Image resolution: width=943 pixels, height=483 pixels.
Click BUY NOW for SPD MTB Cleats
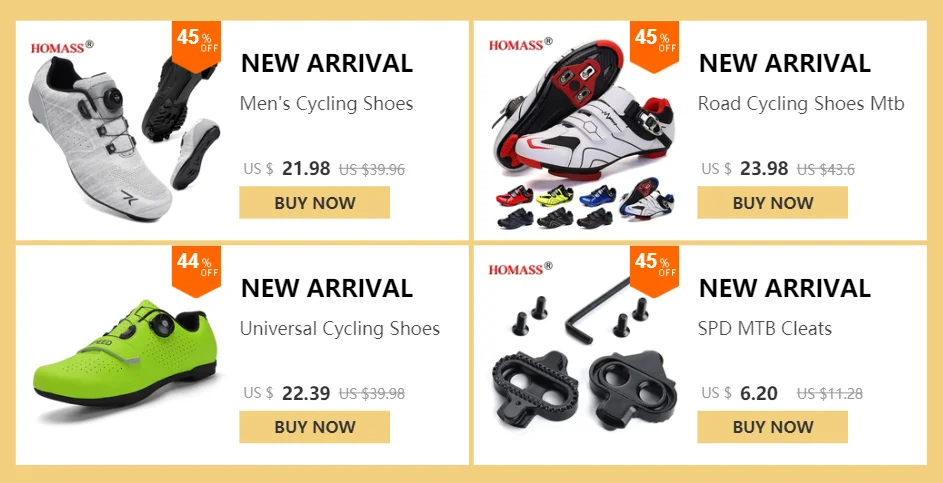coord(772,427)
